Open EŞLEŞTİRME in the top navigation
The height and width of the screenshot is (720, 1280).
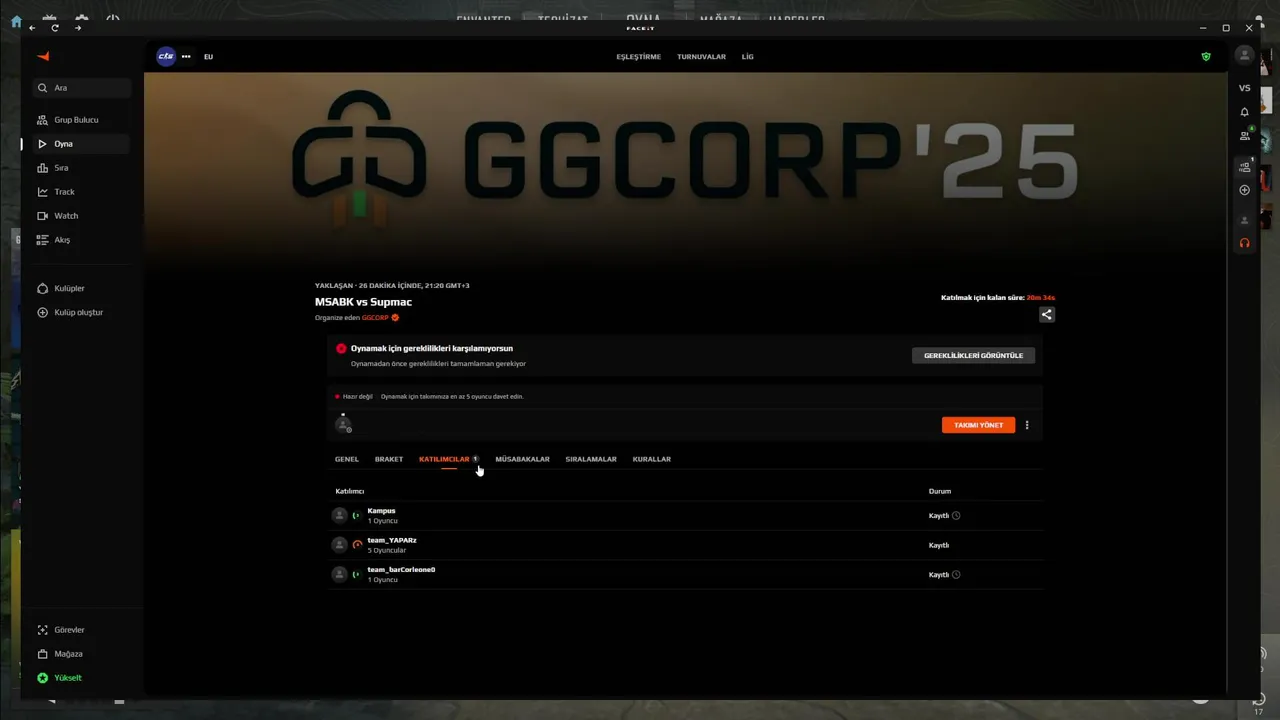coord(638,57)
